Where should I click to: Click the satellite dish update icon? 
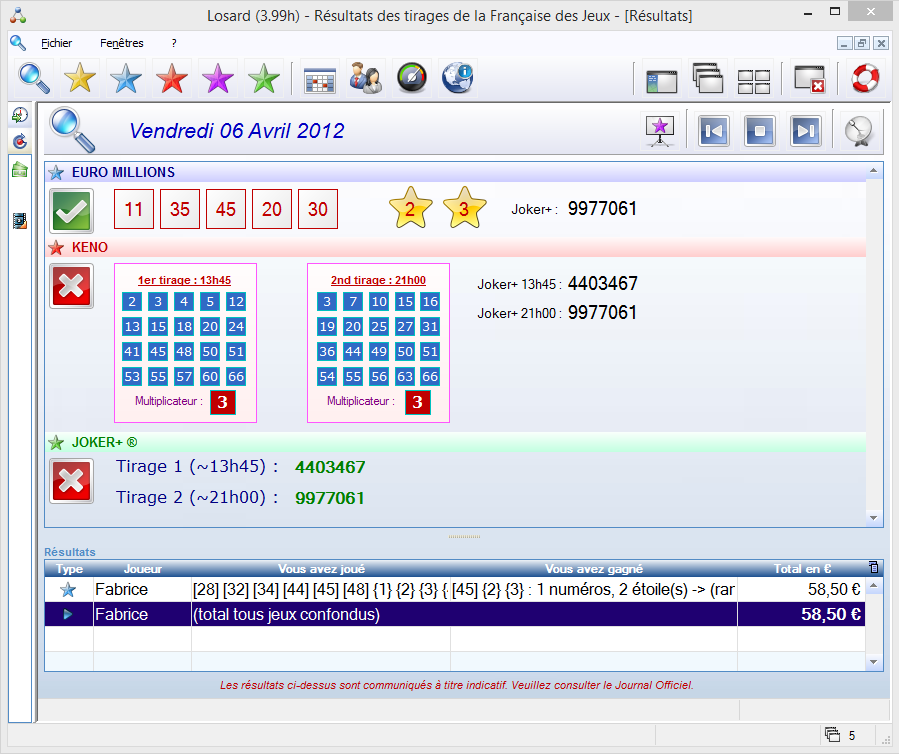tap(859, 131)
